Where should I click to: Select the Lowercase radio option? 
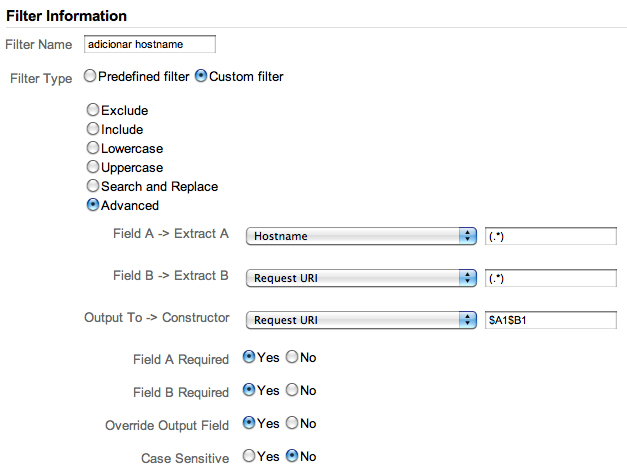click(94, 148)
